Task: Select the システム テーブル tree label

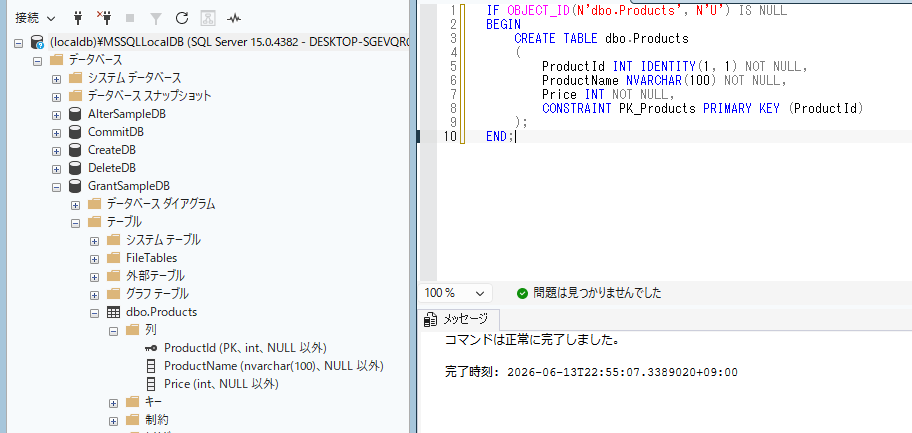Action: tap(163, 240)
